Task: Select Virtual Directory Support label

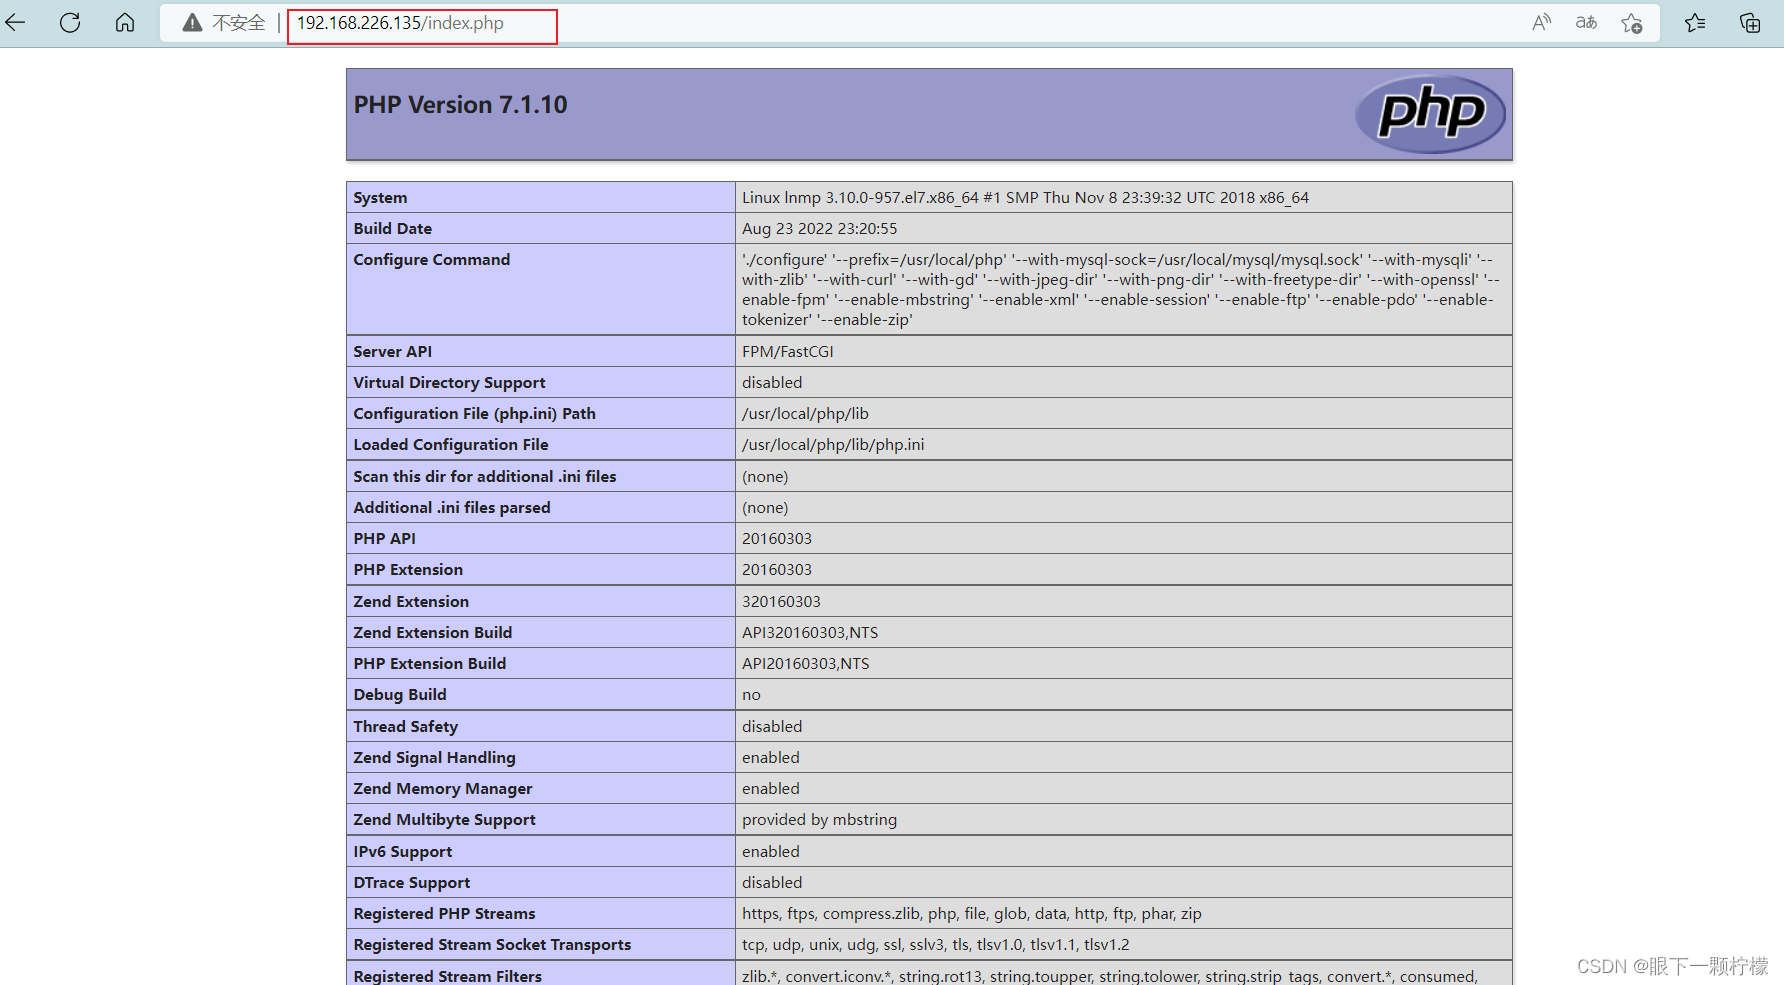Action: coord(449,383)
